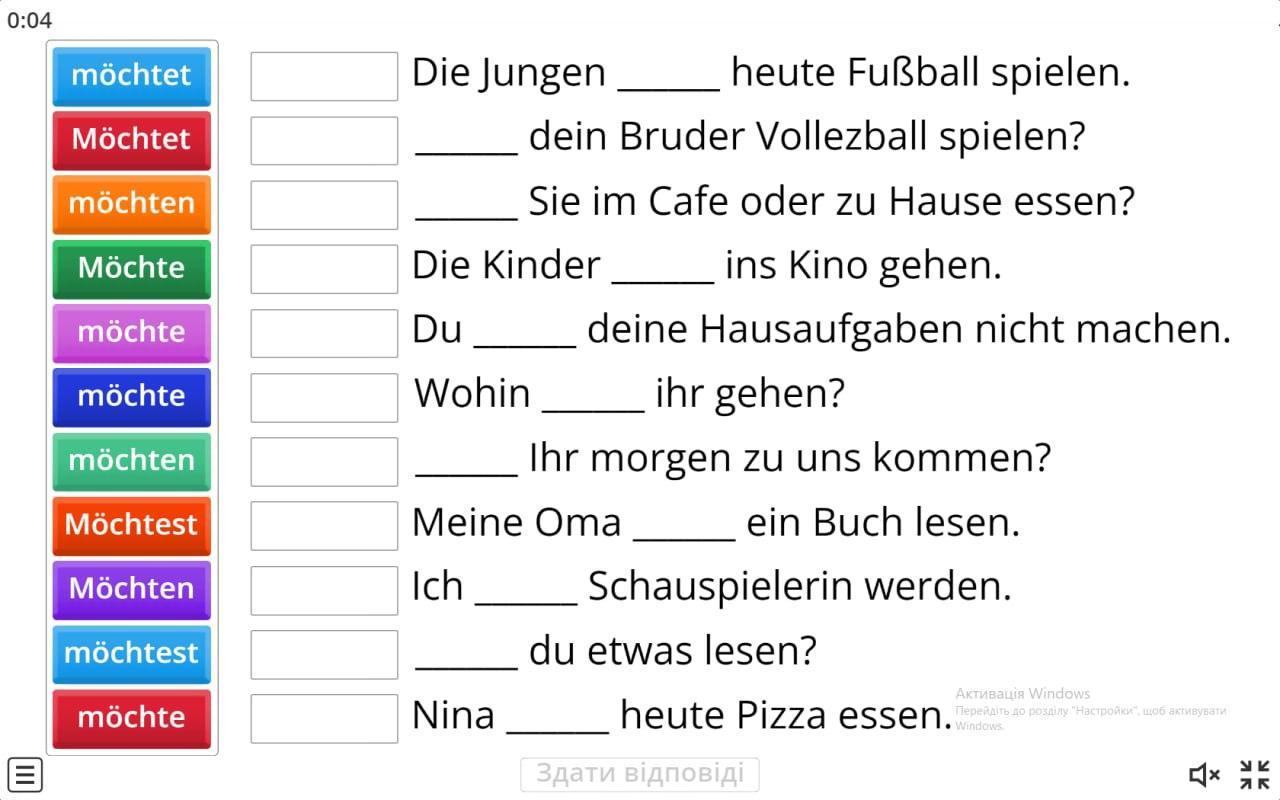
Task: Select the orange 'möchten' tile
Action: coord(132,204)
